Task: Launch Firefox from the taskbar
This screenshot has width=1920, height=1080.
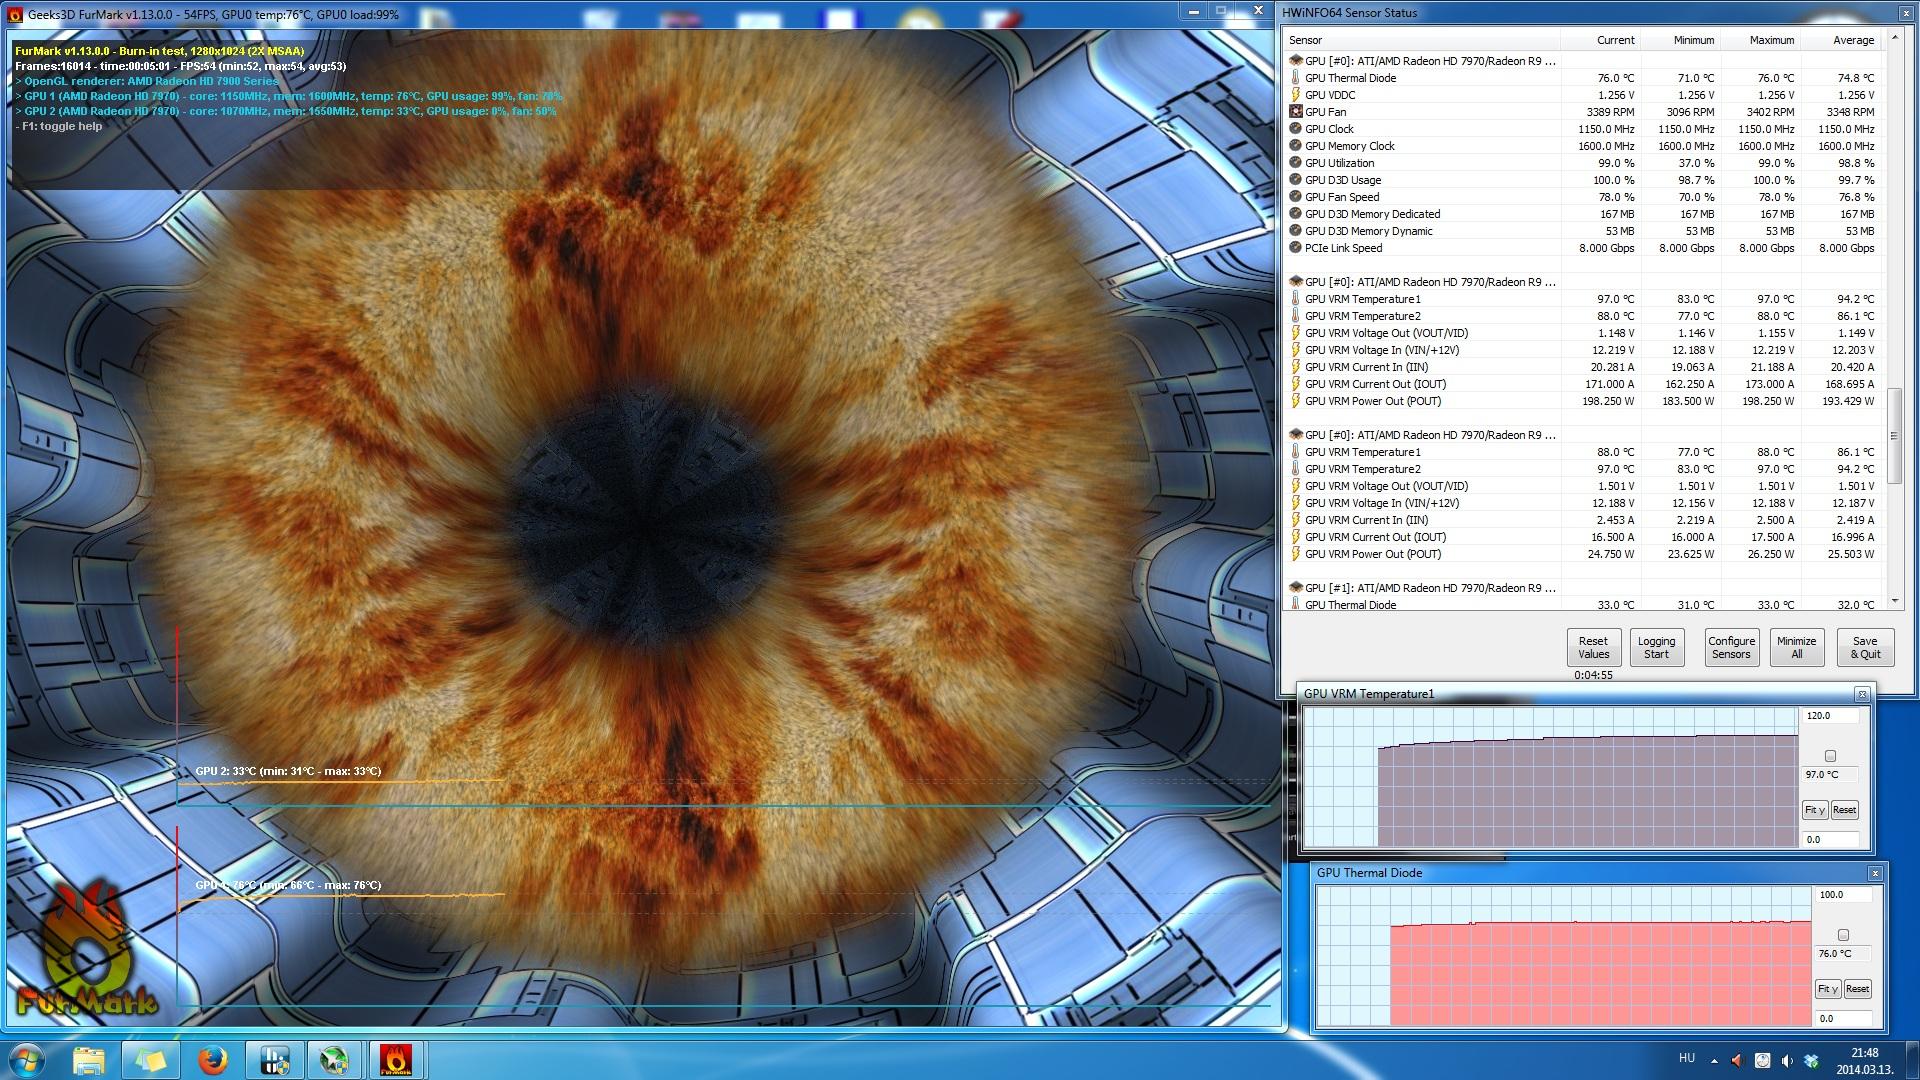Action: click(211, 1060)
